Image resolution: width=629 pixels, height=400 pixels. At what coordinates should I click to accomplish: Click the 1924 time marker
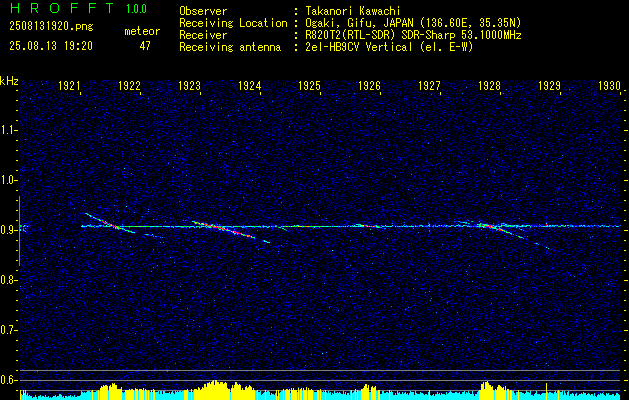tap(250, 86)
